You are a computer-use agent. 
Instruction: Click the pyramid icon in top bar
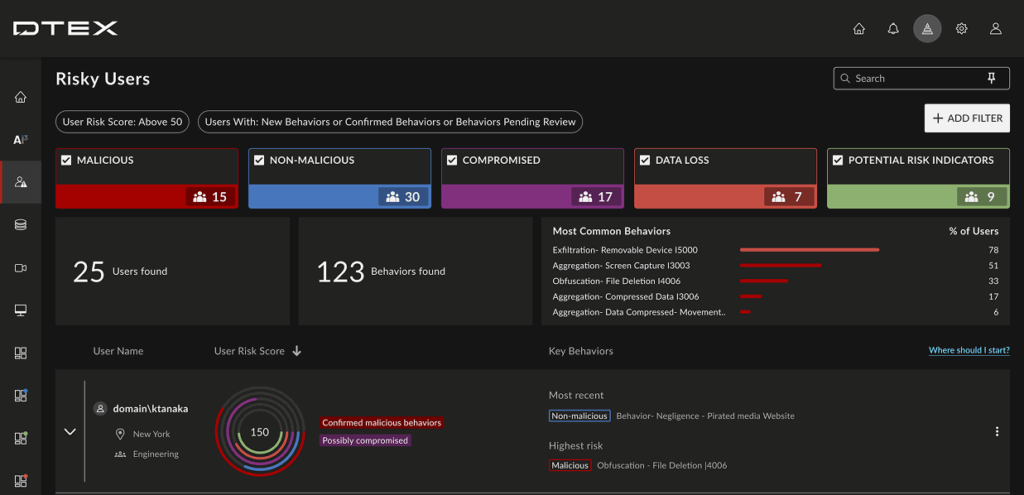[x=927, y=29]
